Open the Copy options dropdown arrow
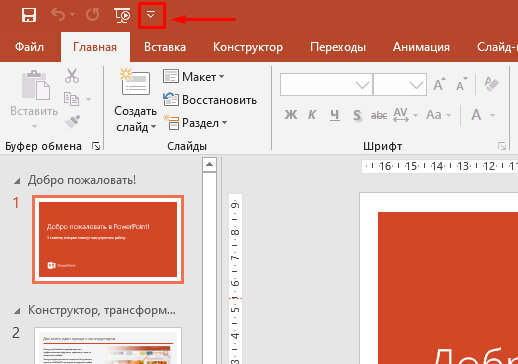The height and width of the screenshot is (364, 518). pyautogui.click(x=88, y=99)
